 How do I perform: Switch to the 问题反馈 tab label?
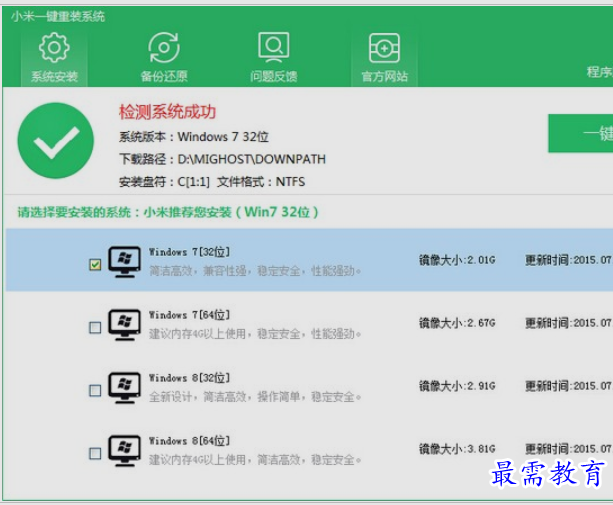click(274, 76)
